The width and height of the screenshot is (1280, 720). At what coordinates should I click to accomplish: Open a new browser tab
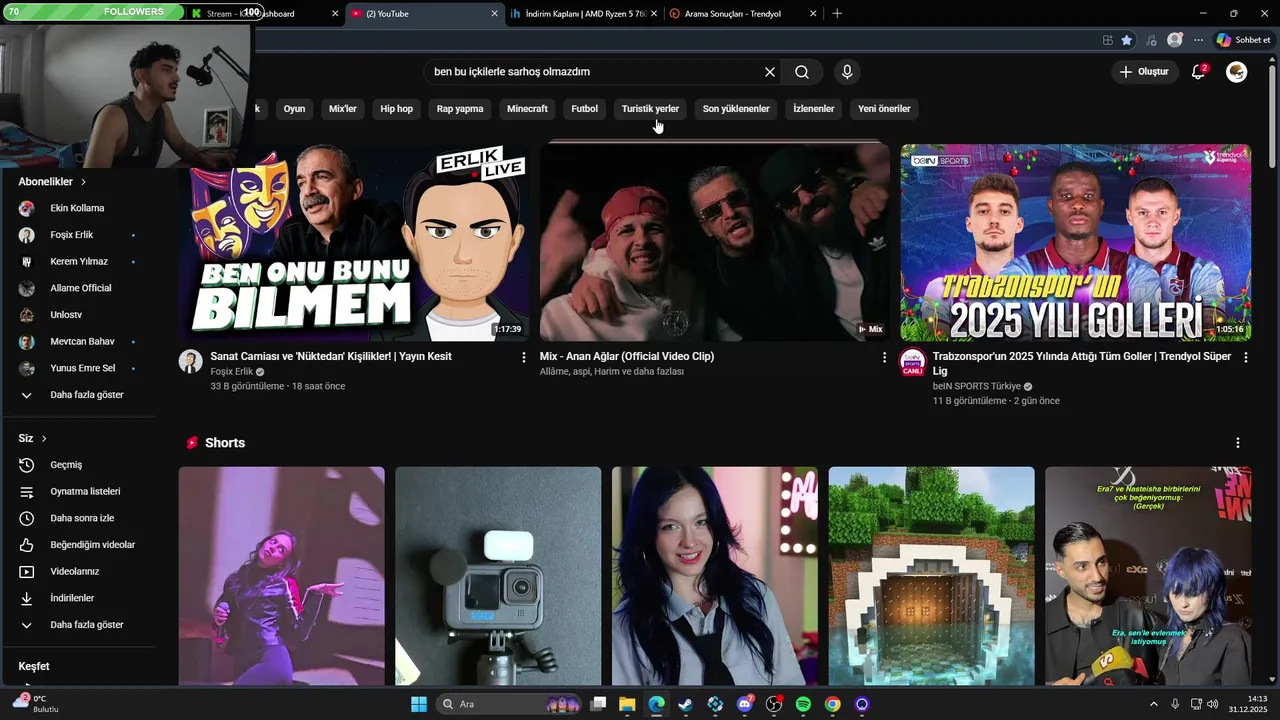[837, 14]
